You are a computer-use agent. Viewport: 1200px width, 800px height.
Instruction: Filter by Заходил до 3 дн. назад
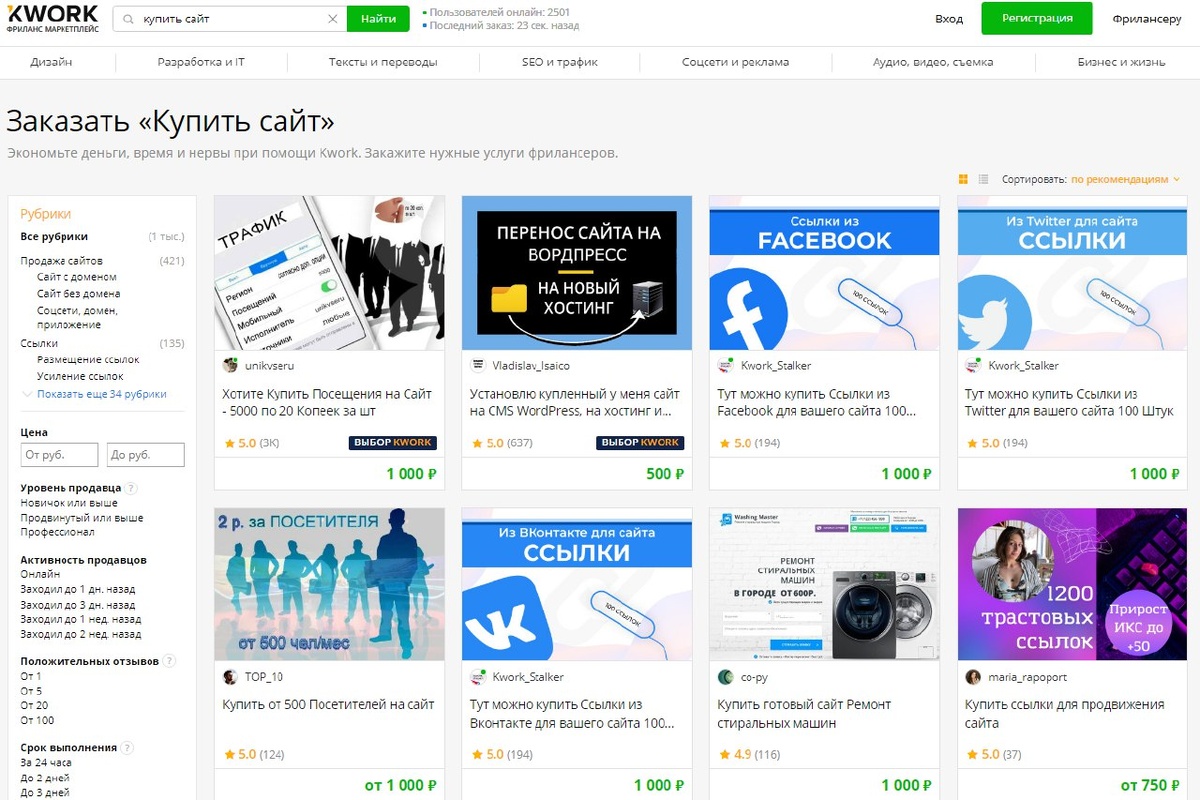[x=78, y=605]
